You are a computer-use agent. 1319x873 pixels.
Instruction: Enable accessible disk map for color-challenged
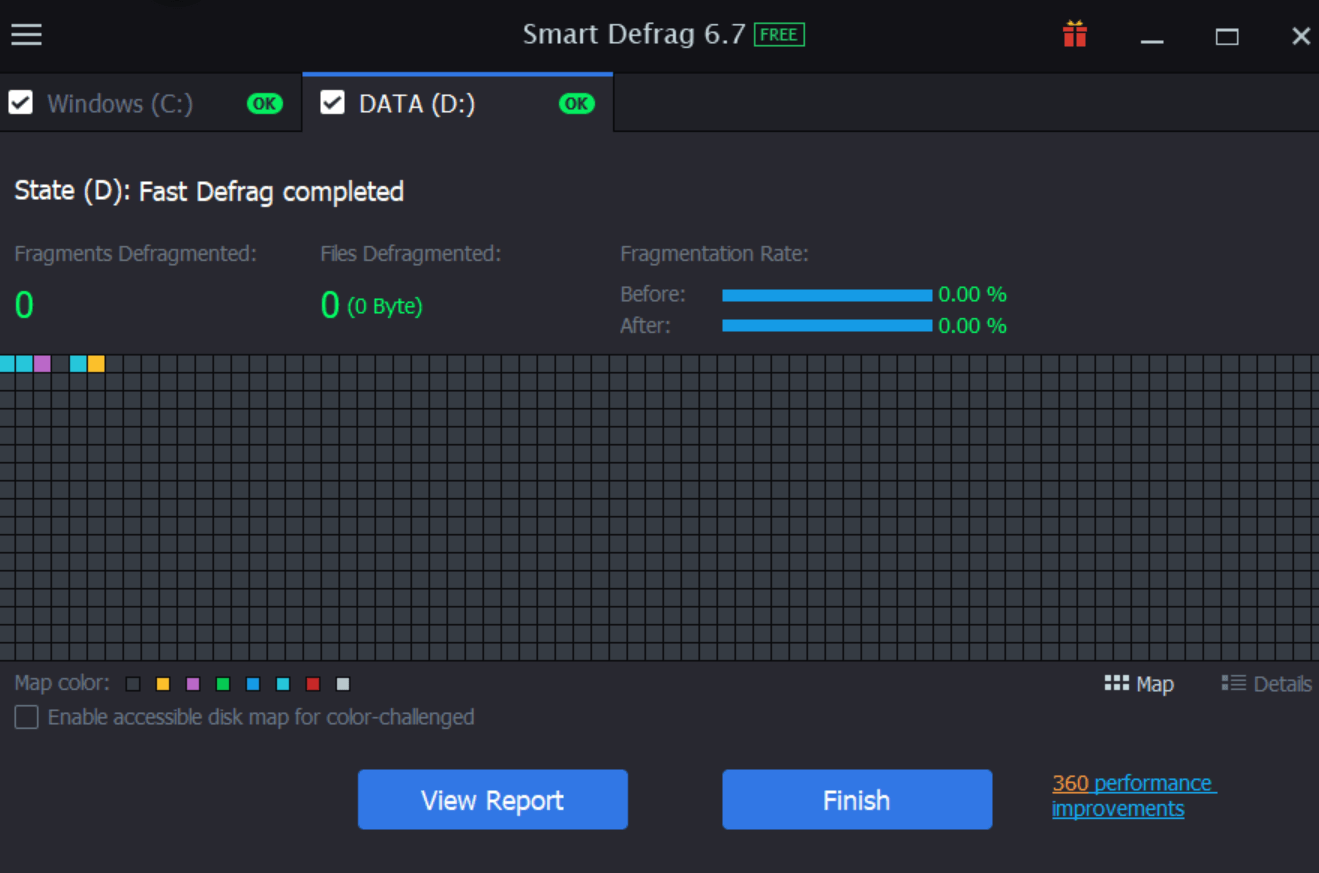tap(26, 717)
